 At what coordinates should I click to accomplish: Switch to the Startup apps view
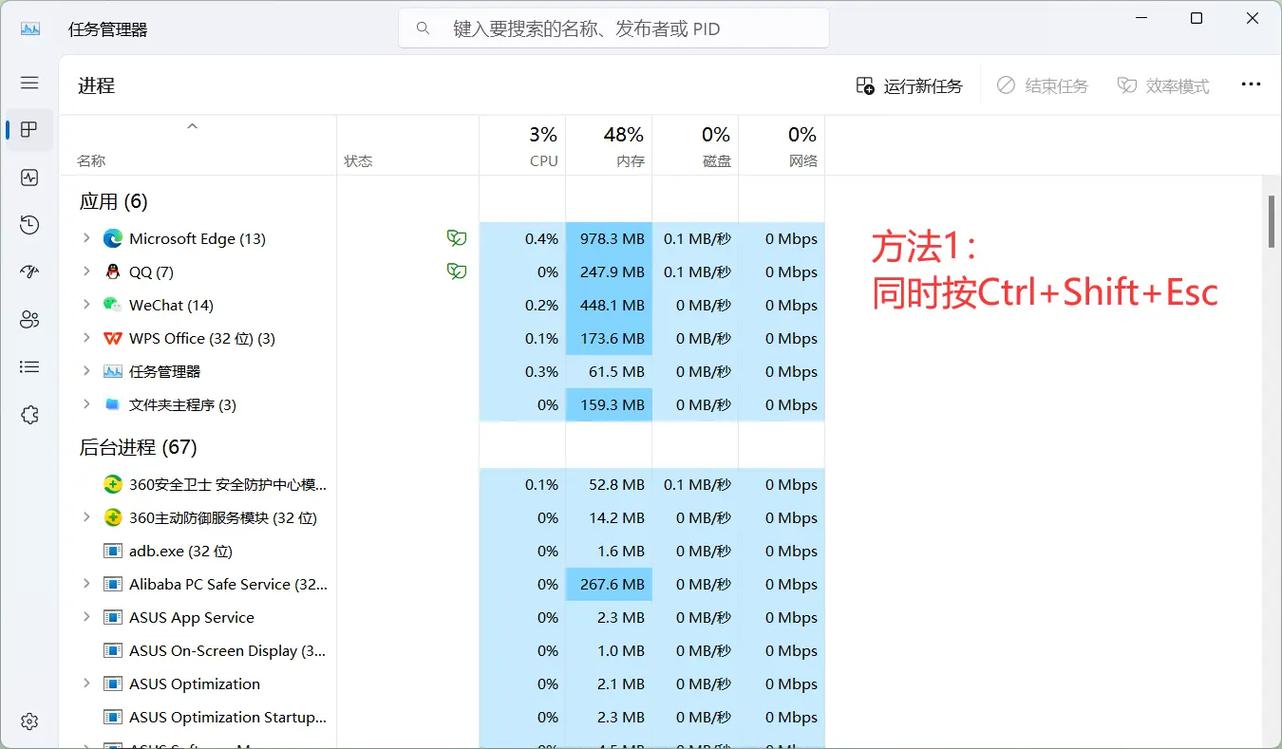click(x=29, y=271)
